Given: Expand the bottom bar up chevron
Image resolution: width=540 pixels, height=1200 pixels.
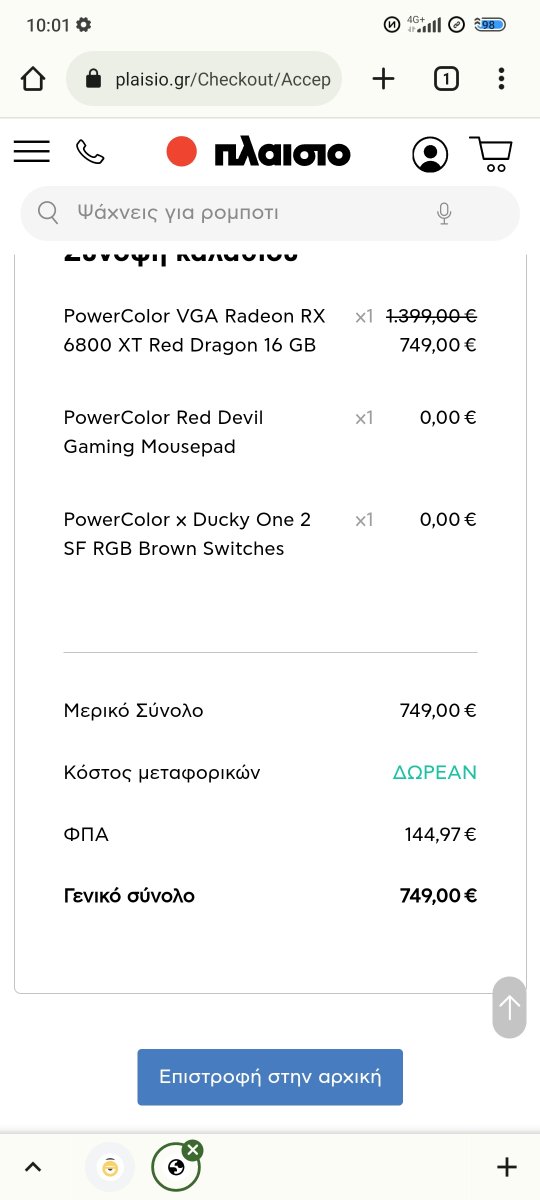Looking at the screenshot, I should (x=33, y=1167).
